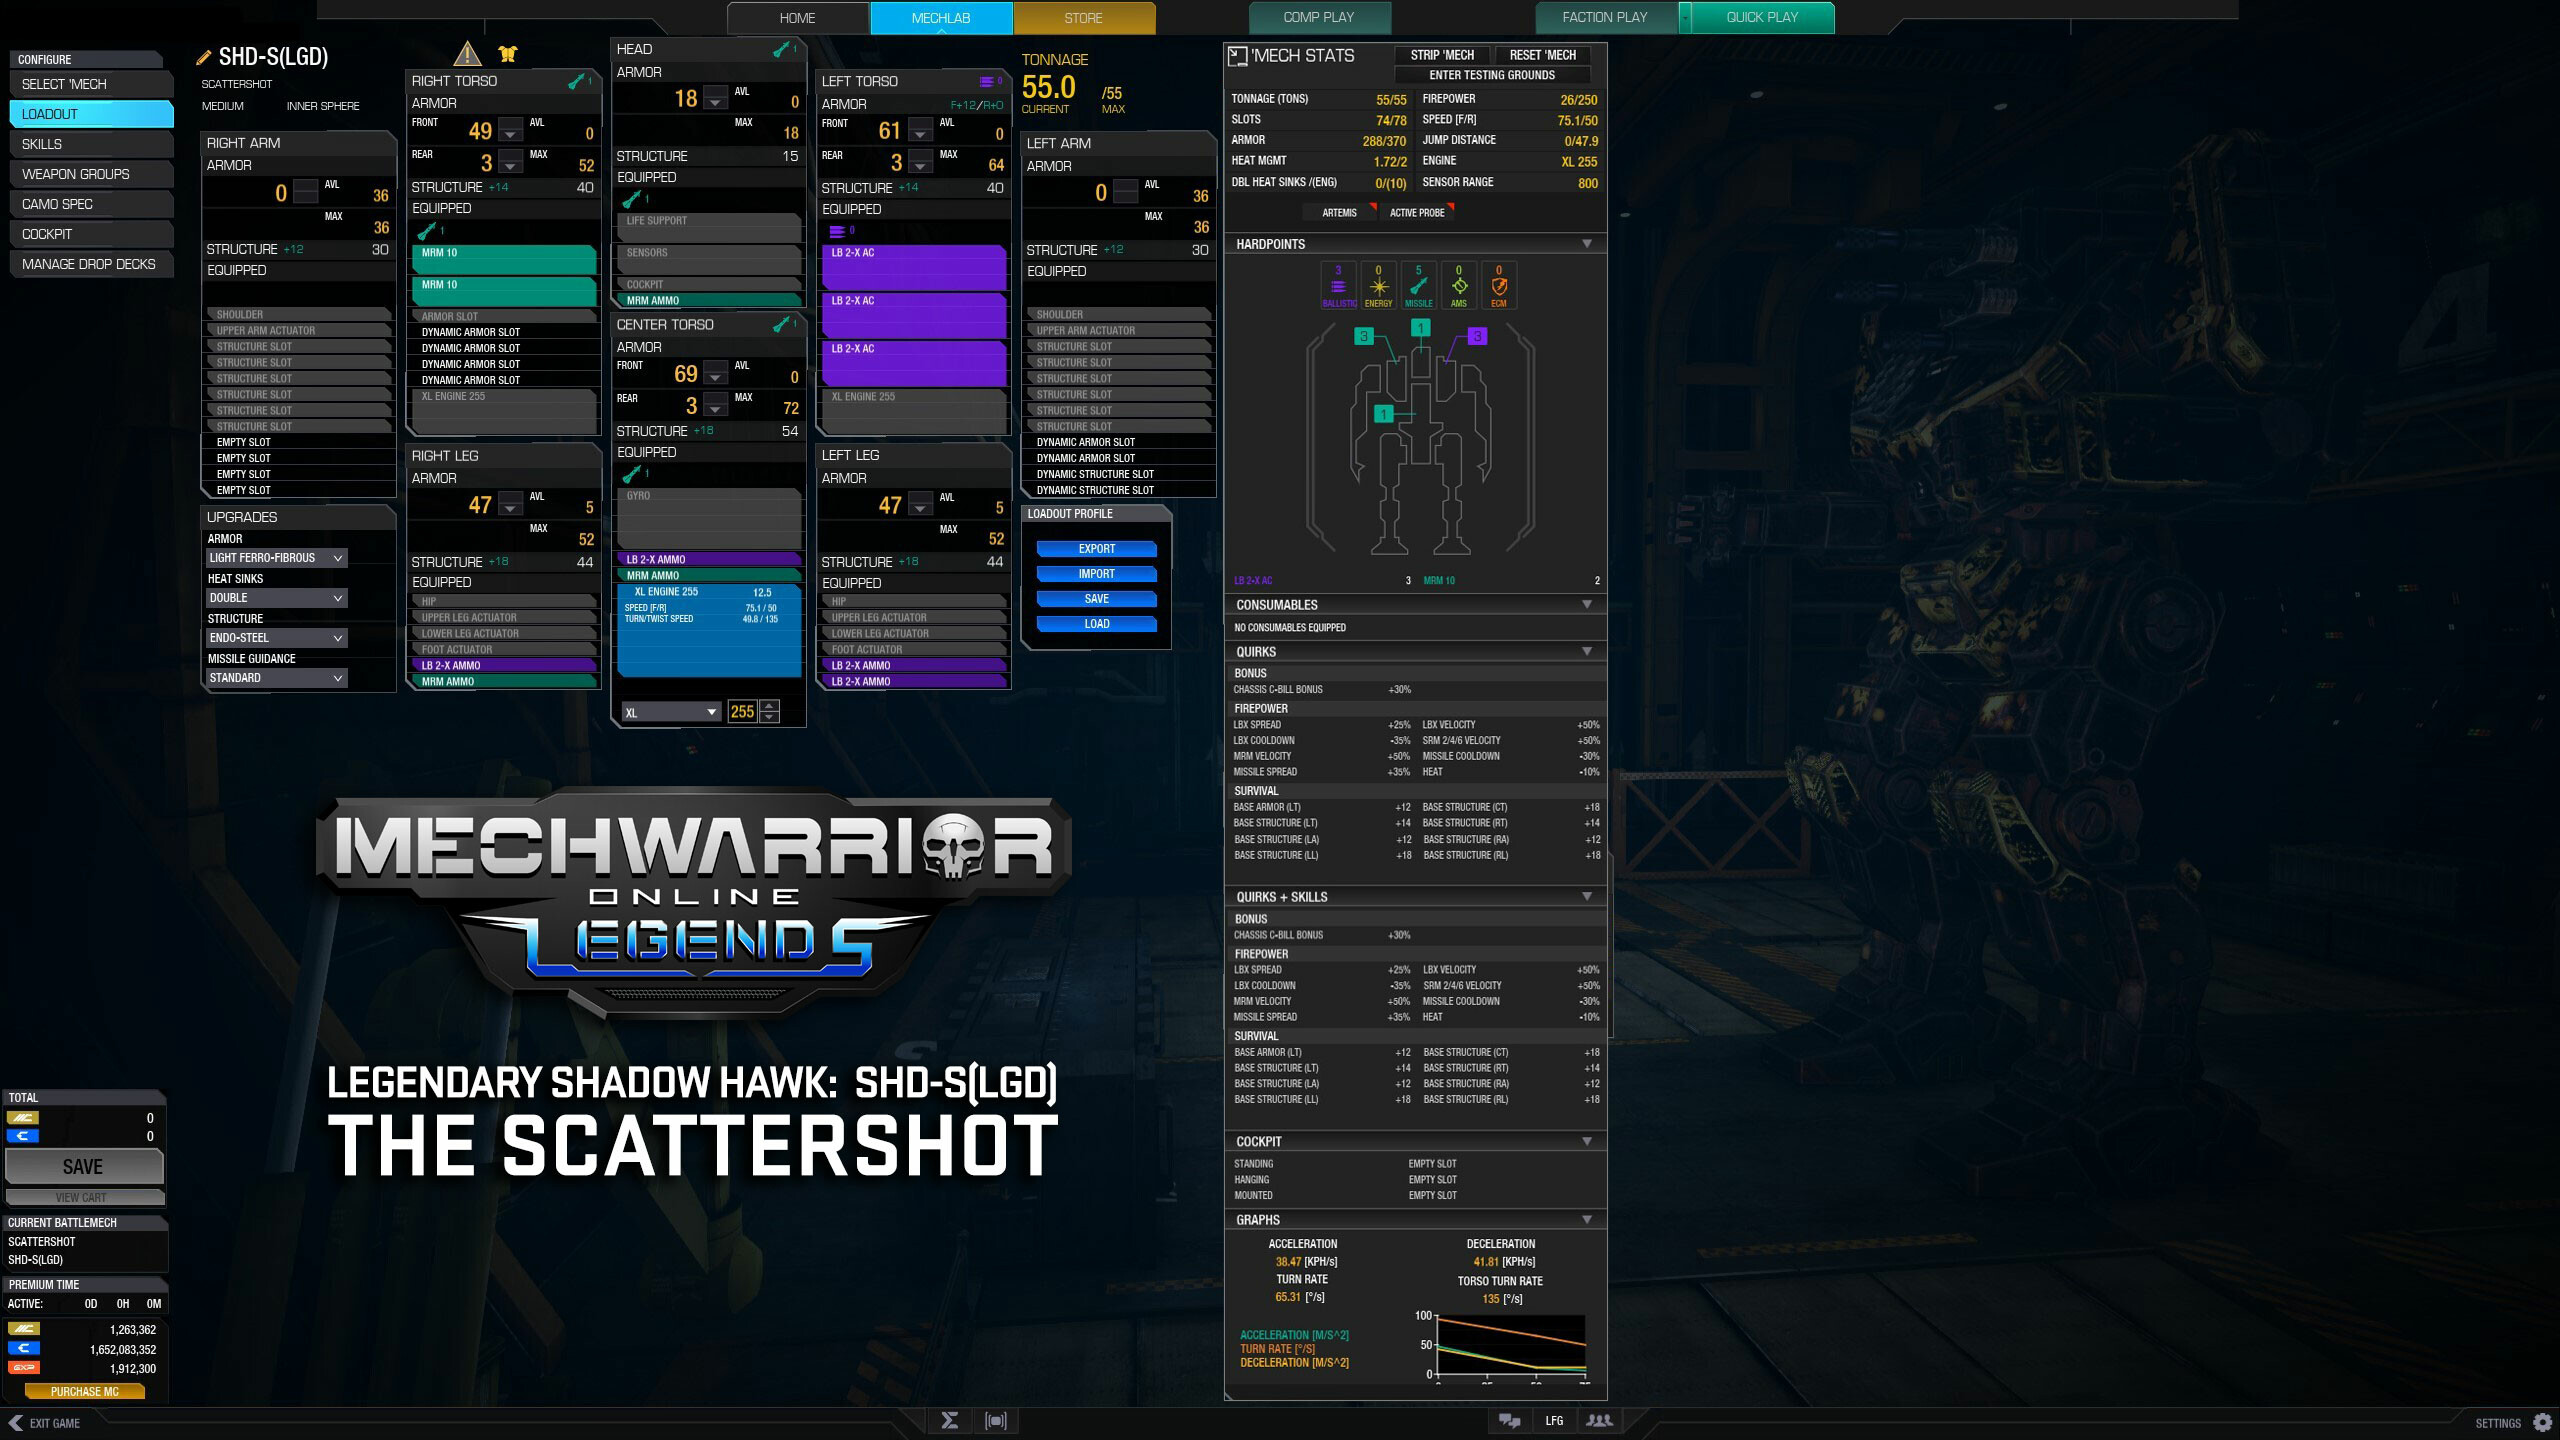Open the SKILLS section in the sidebar
Viewport: 2560px width, 1440px height.
(x=92, y=144)
